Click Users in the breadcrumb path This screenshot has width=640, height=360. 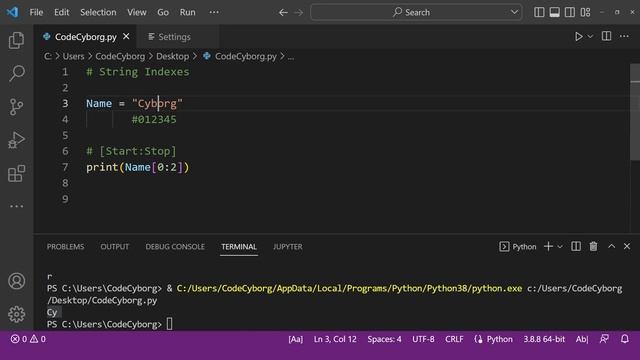click(x=73, y=56)
